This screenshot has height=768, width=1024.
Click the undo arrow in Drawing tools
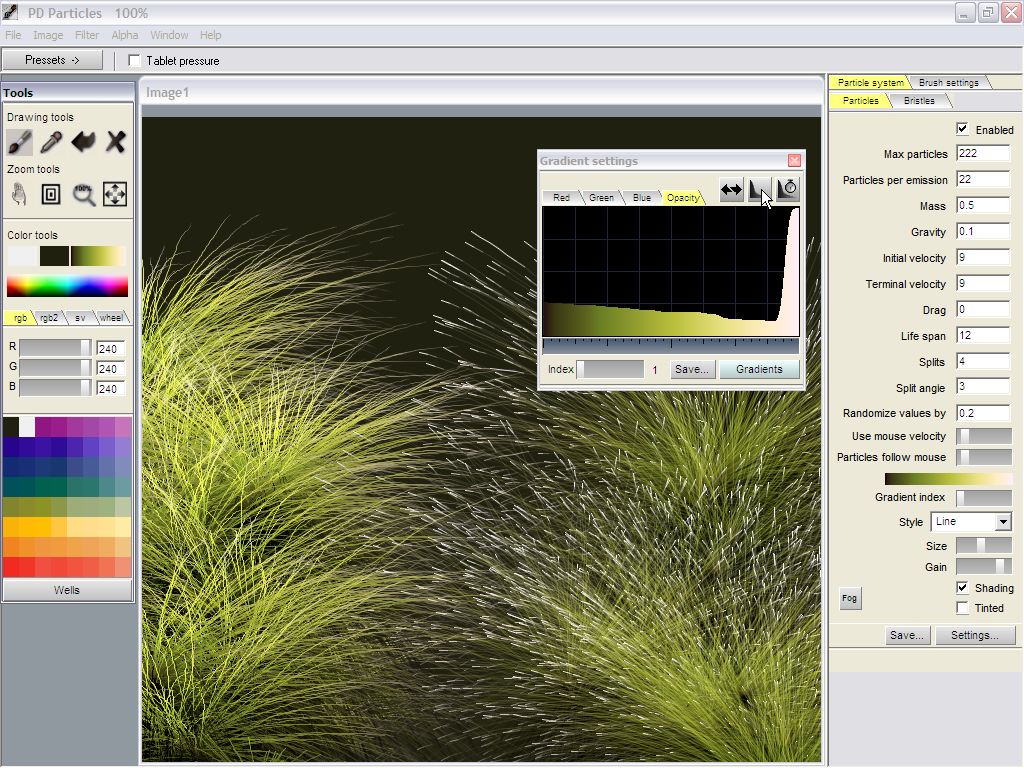tap(83, 142)
